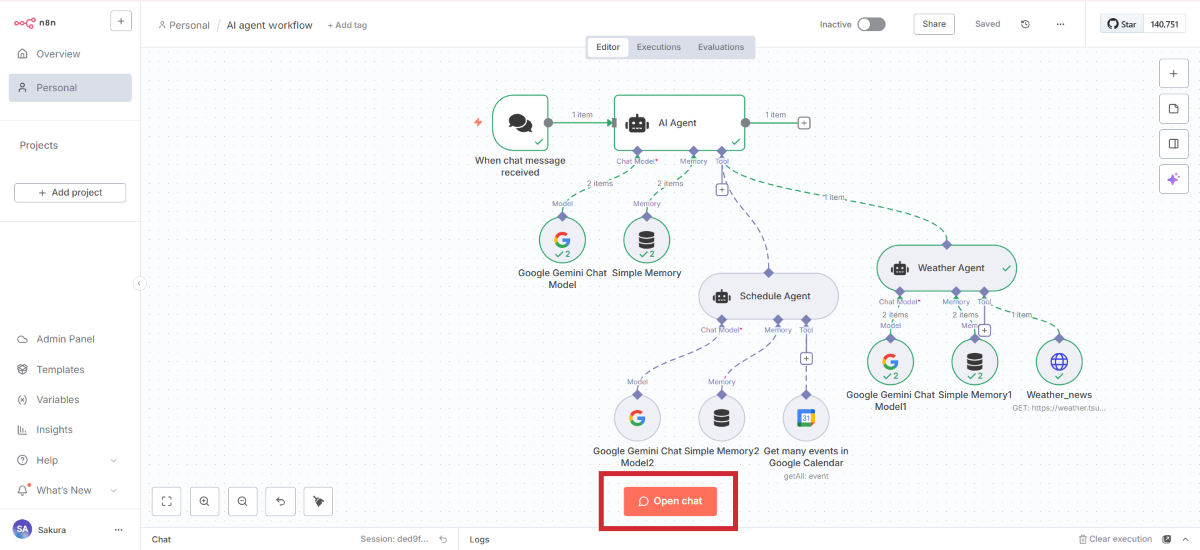Click Add tag next to workflow name

(x=347, y=25)
